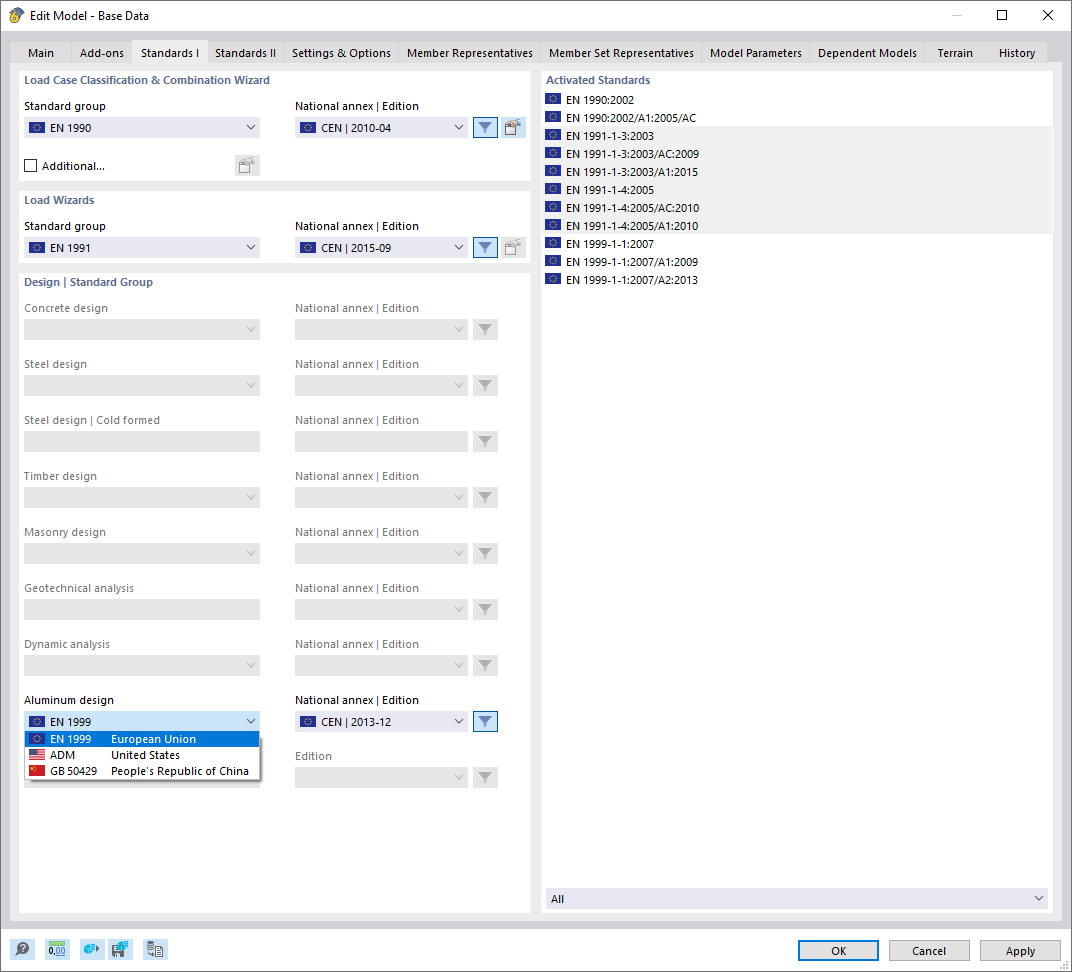The height and width of the screenshot is (972, 1072).
Task: Open the Units and Decimal Places settings
Action: pos(57,949)
